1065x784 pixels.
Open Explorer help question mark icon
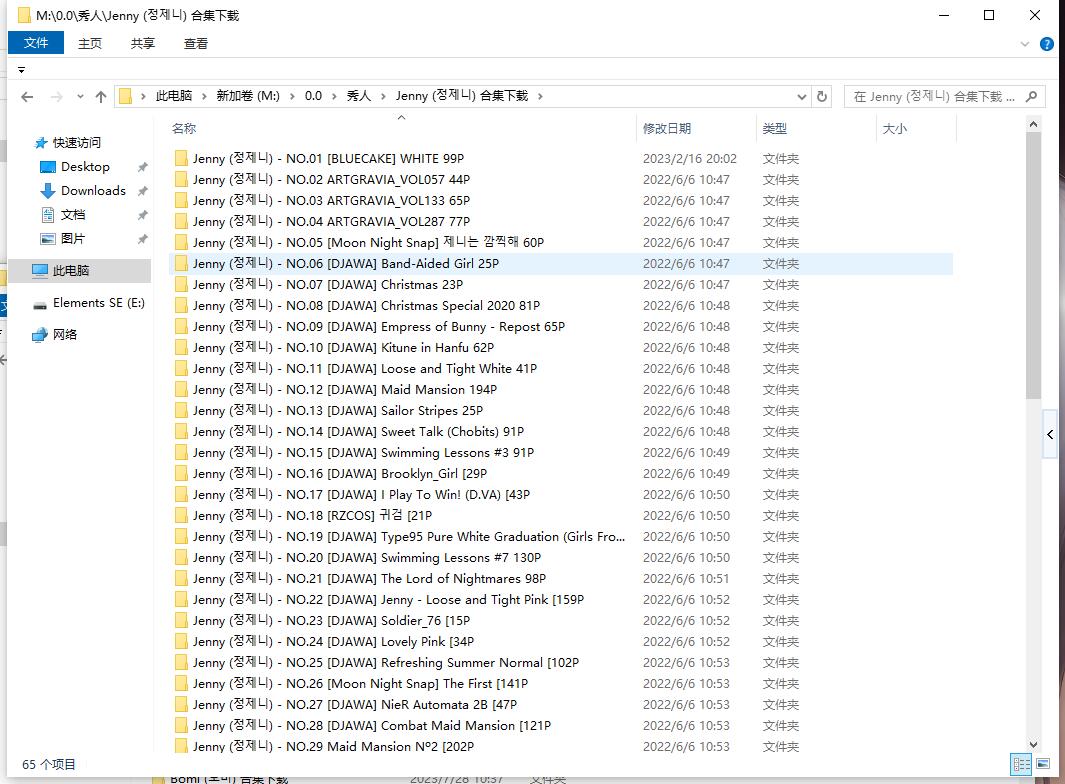(1047, 44)
